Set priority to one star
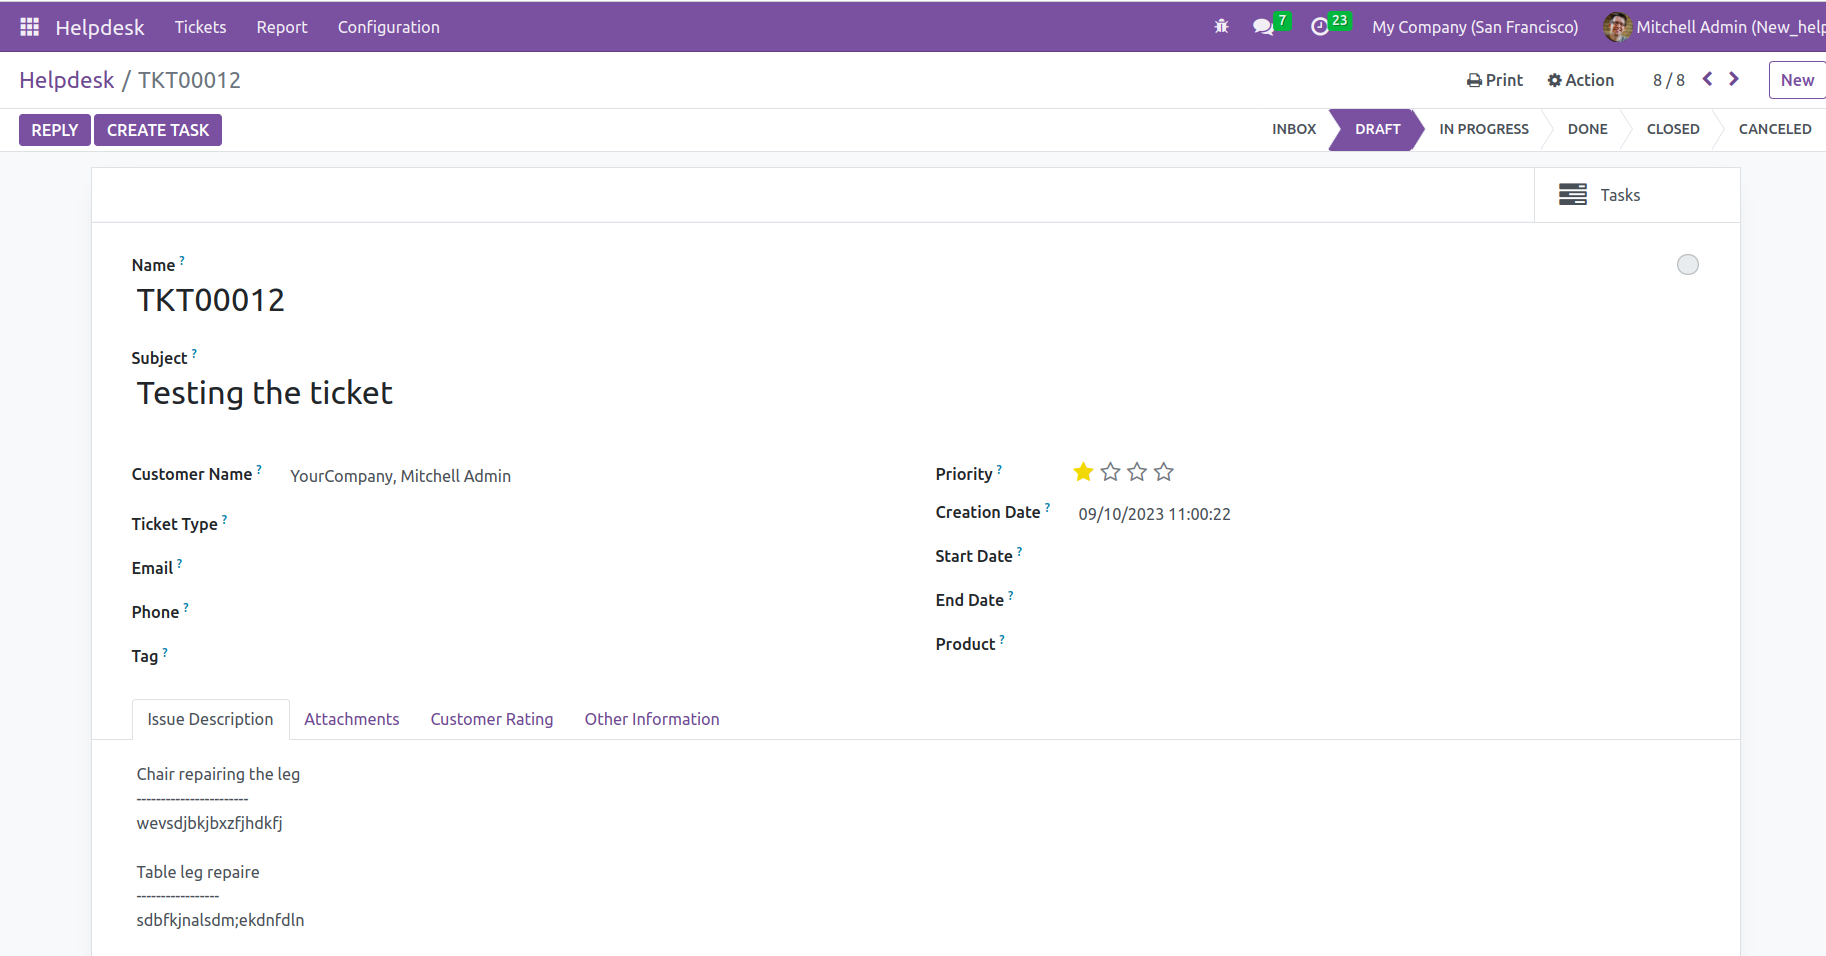The height and width of the screenshot is (956, 1826). pos(1083,472)
